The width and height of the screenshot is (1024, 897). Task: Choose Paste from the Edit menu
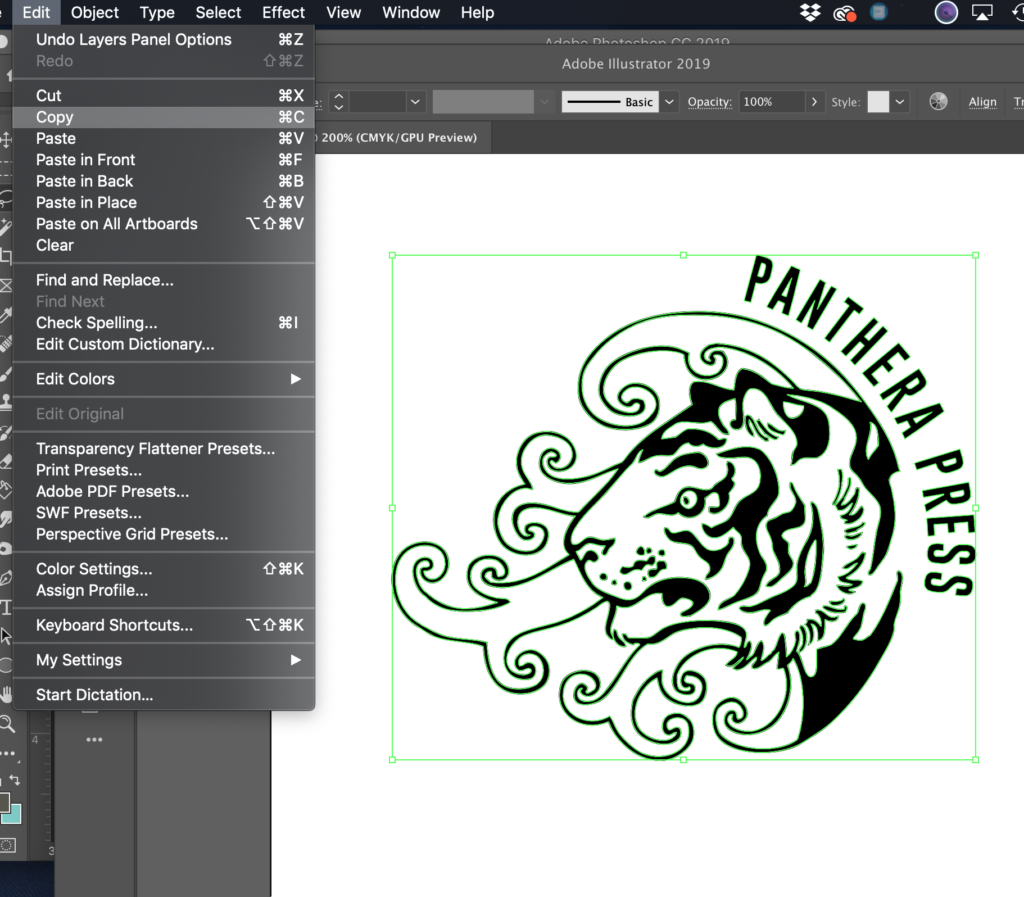pyautogui.click(x=163, y=138)
